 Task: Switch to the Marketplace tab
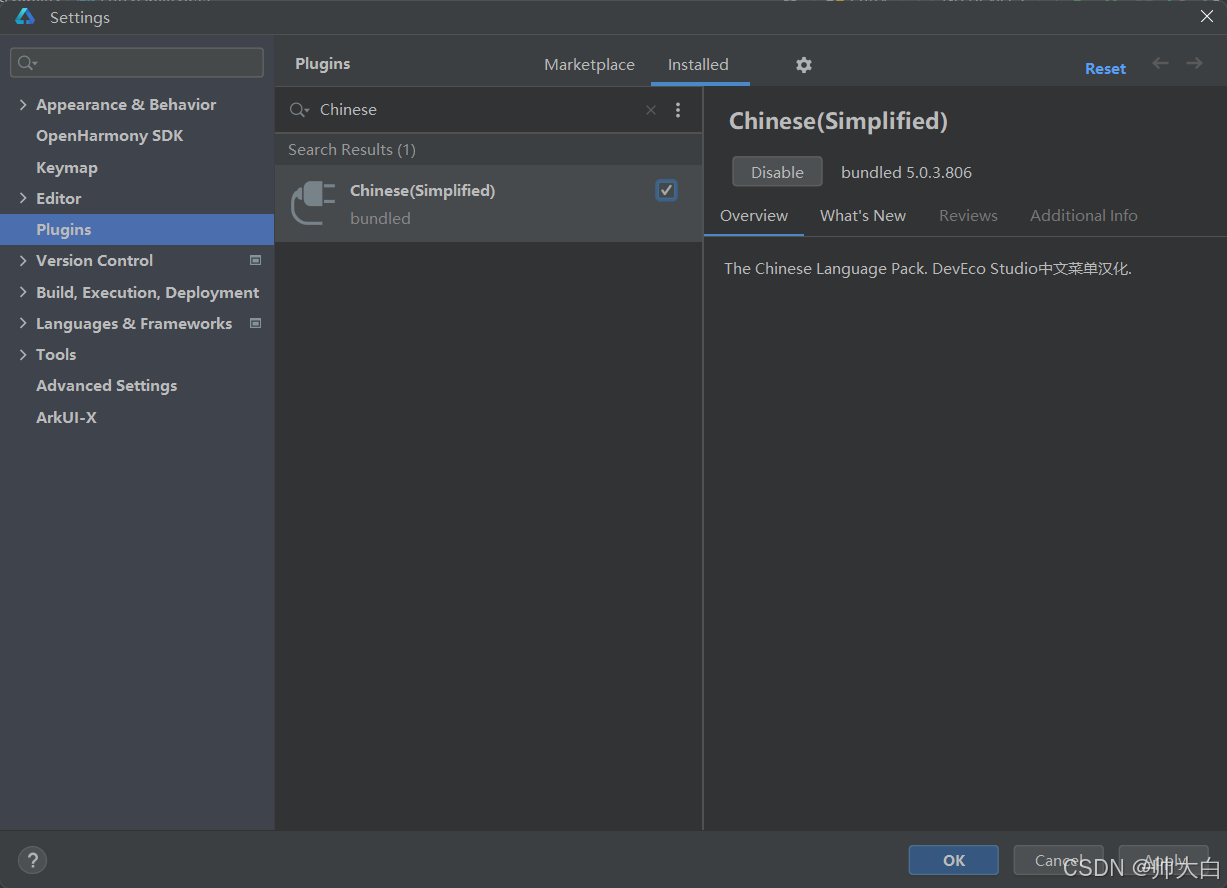click(x=589, y=64)
